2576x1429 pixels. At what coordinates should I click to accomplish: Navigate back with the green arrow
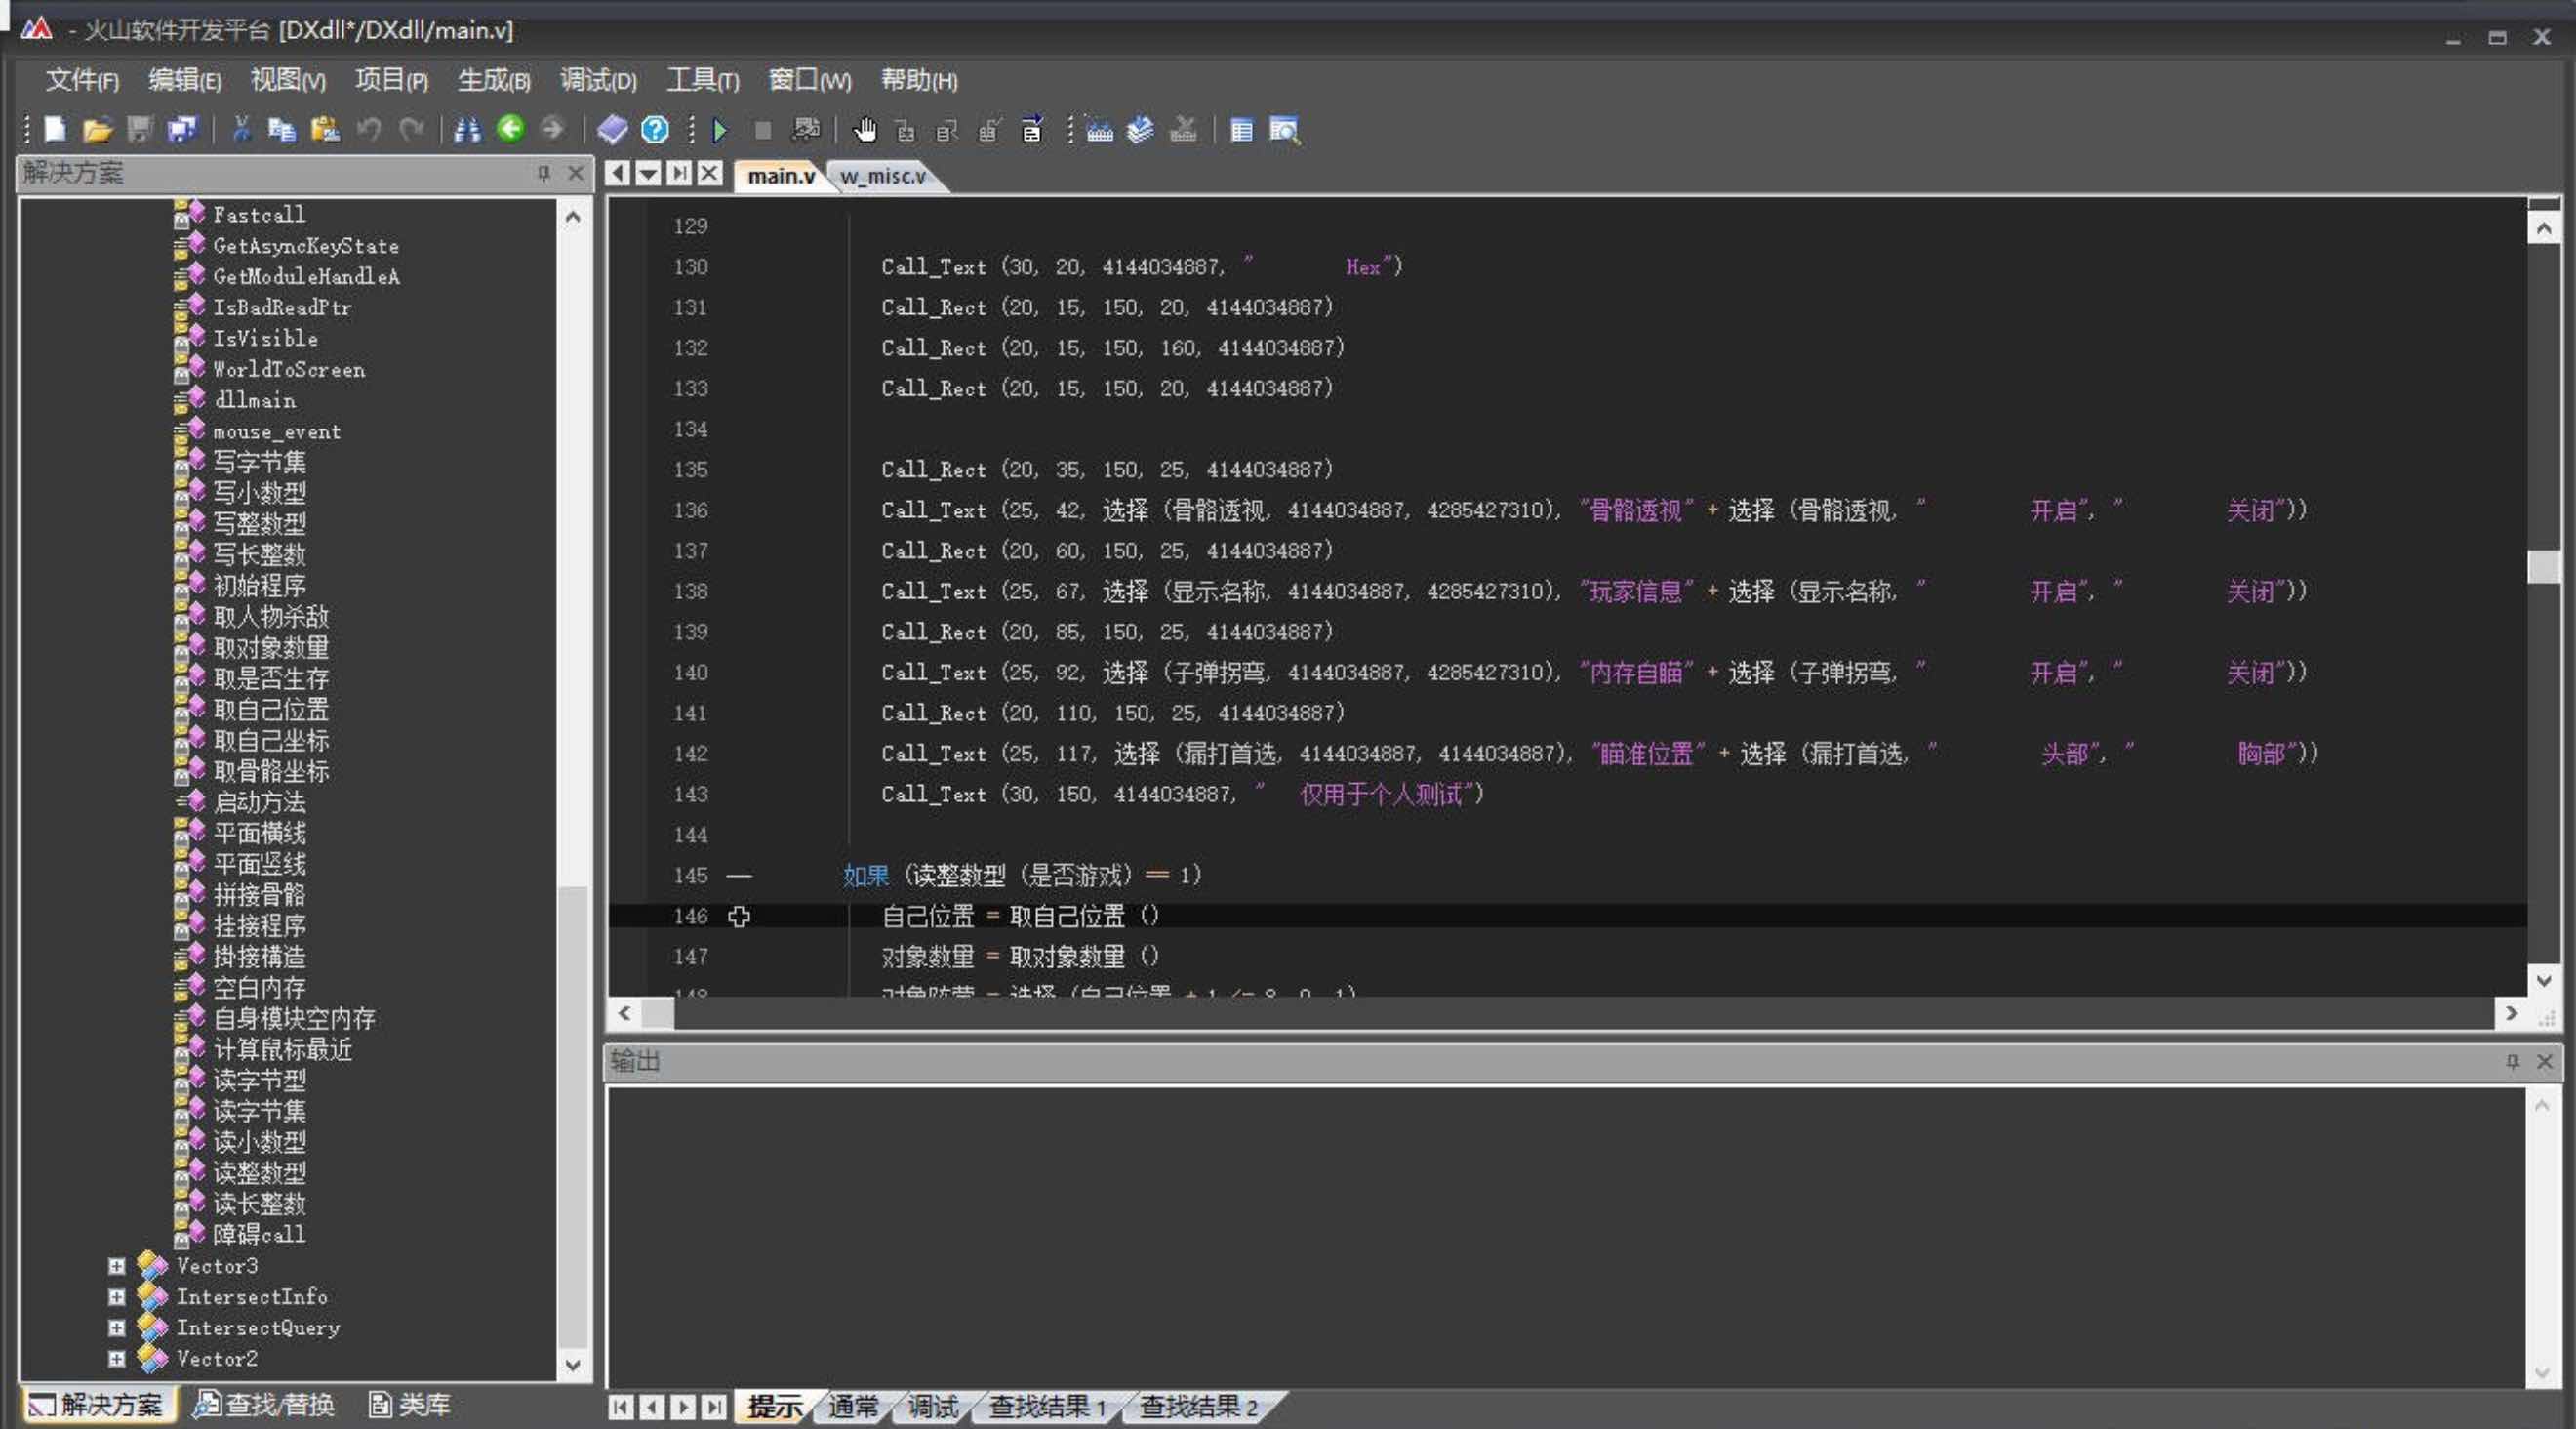point(510,128)
